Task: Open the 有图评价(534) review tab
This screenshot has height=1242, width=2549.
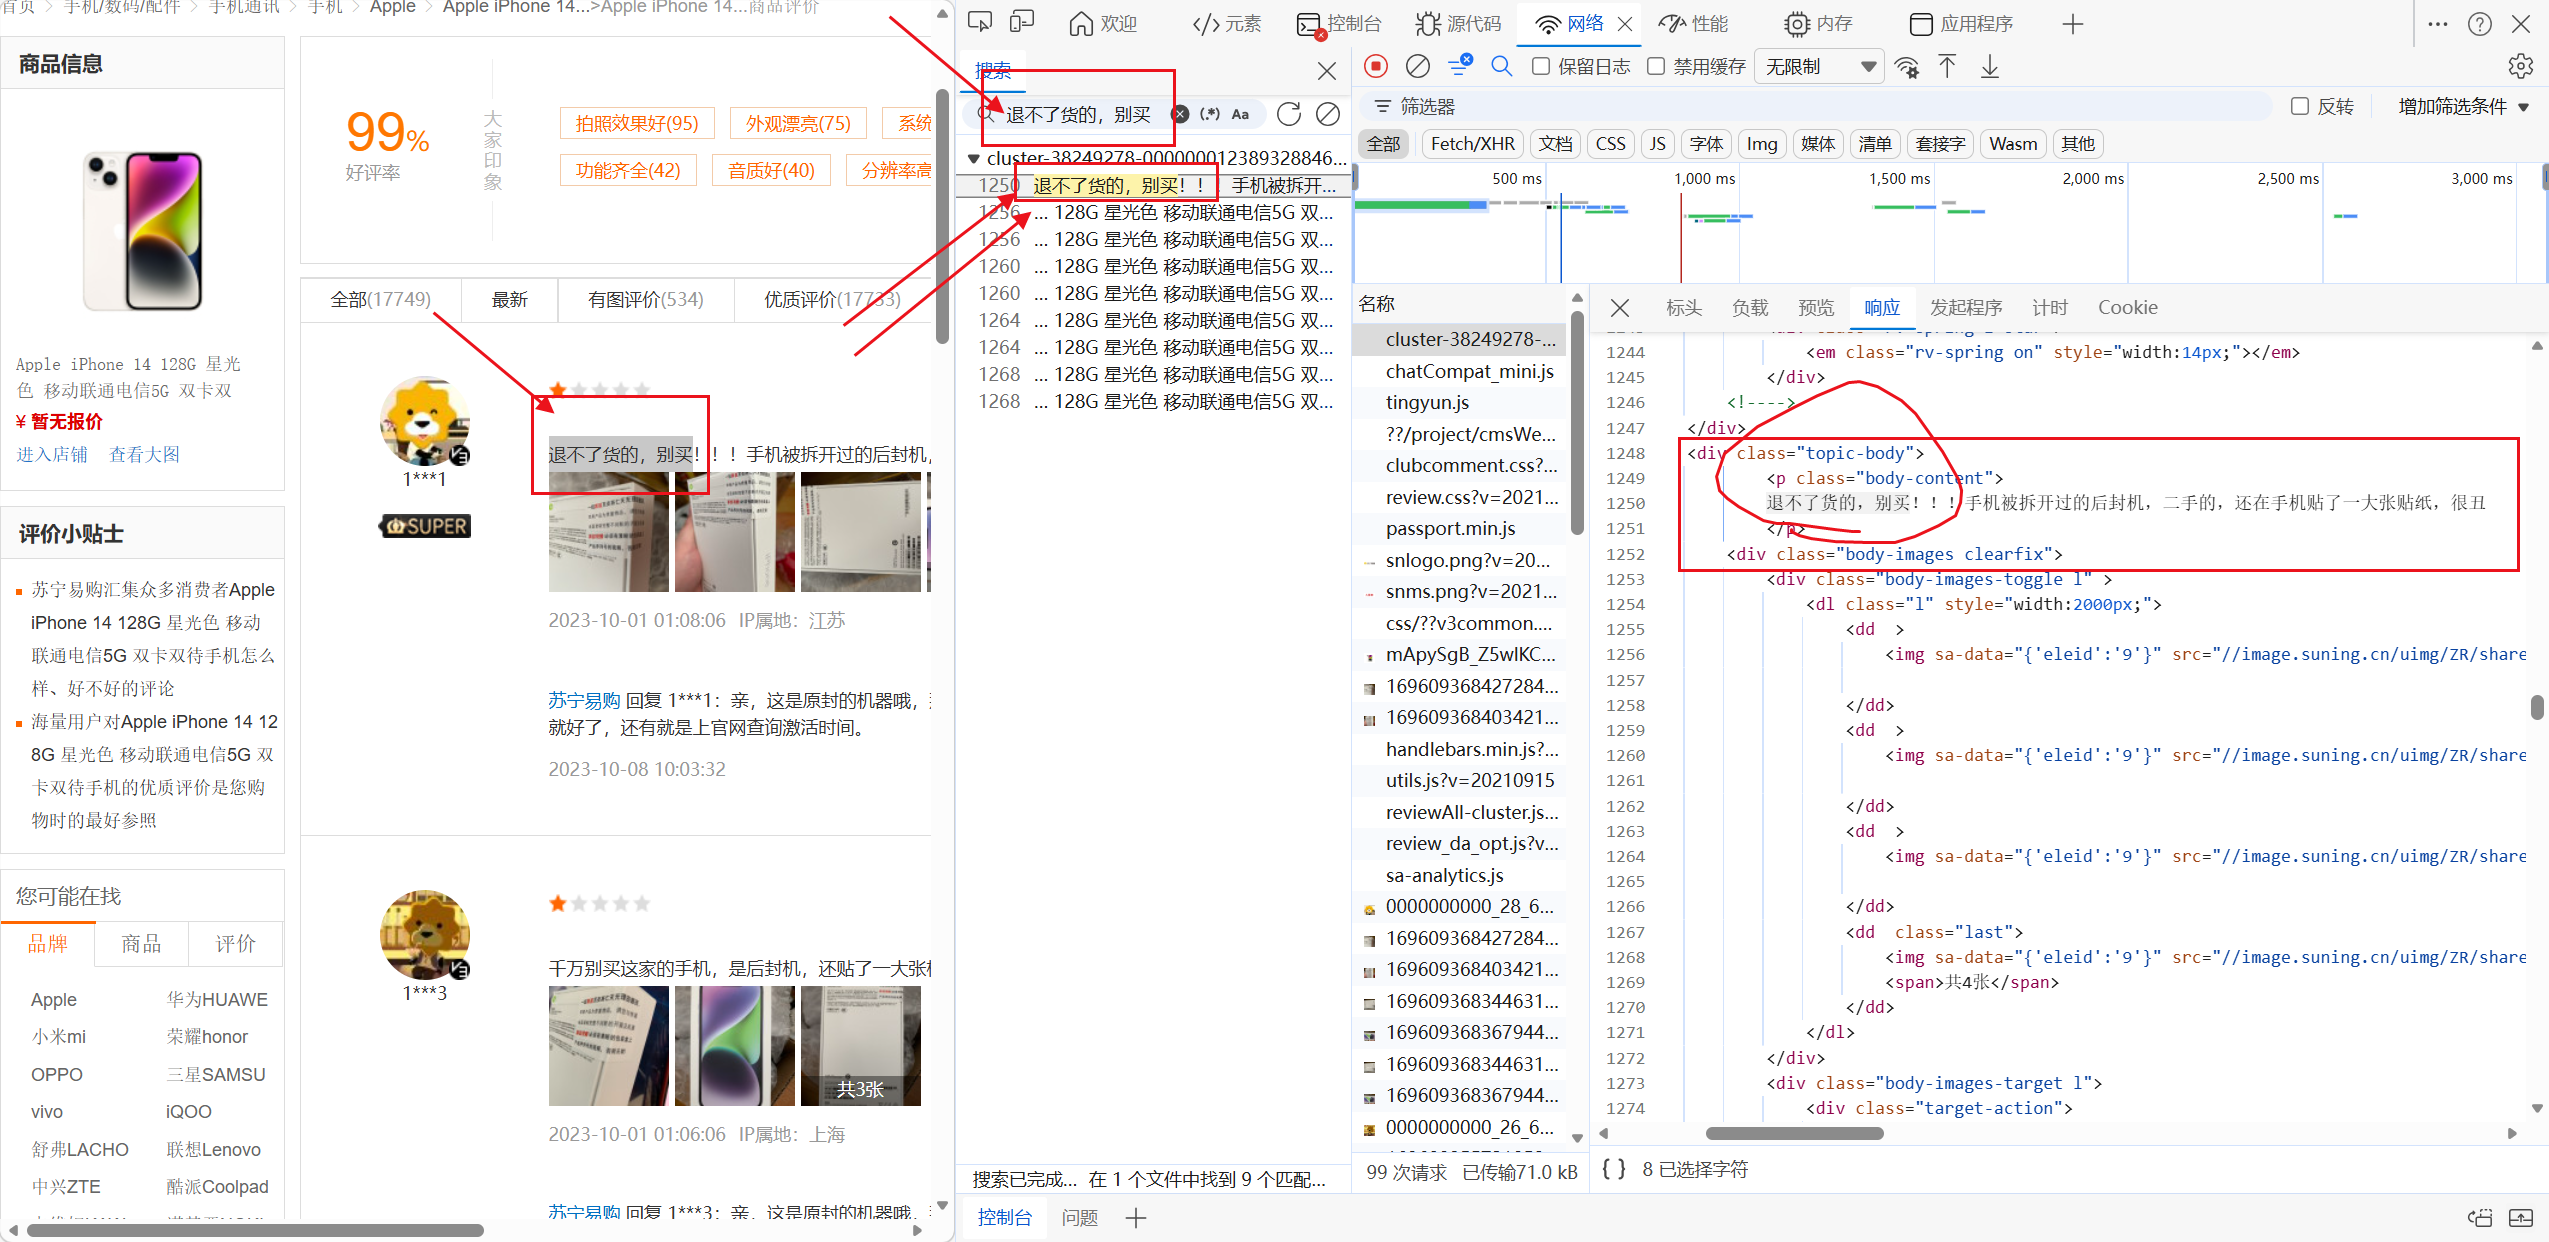Action: coord(646,300)
